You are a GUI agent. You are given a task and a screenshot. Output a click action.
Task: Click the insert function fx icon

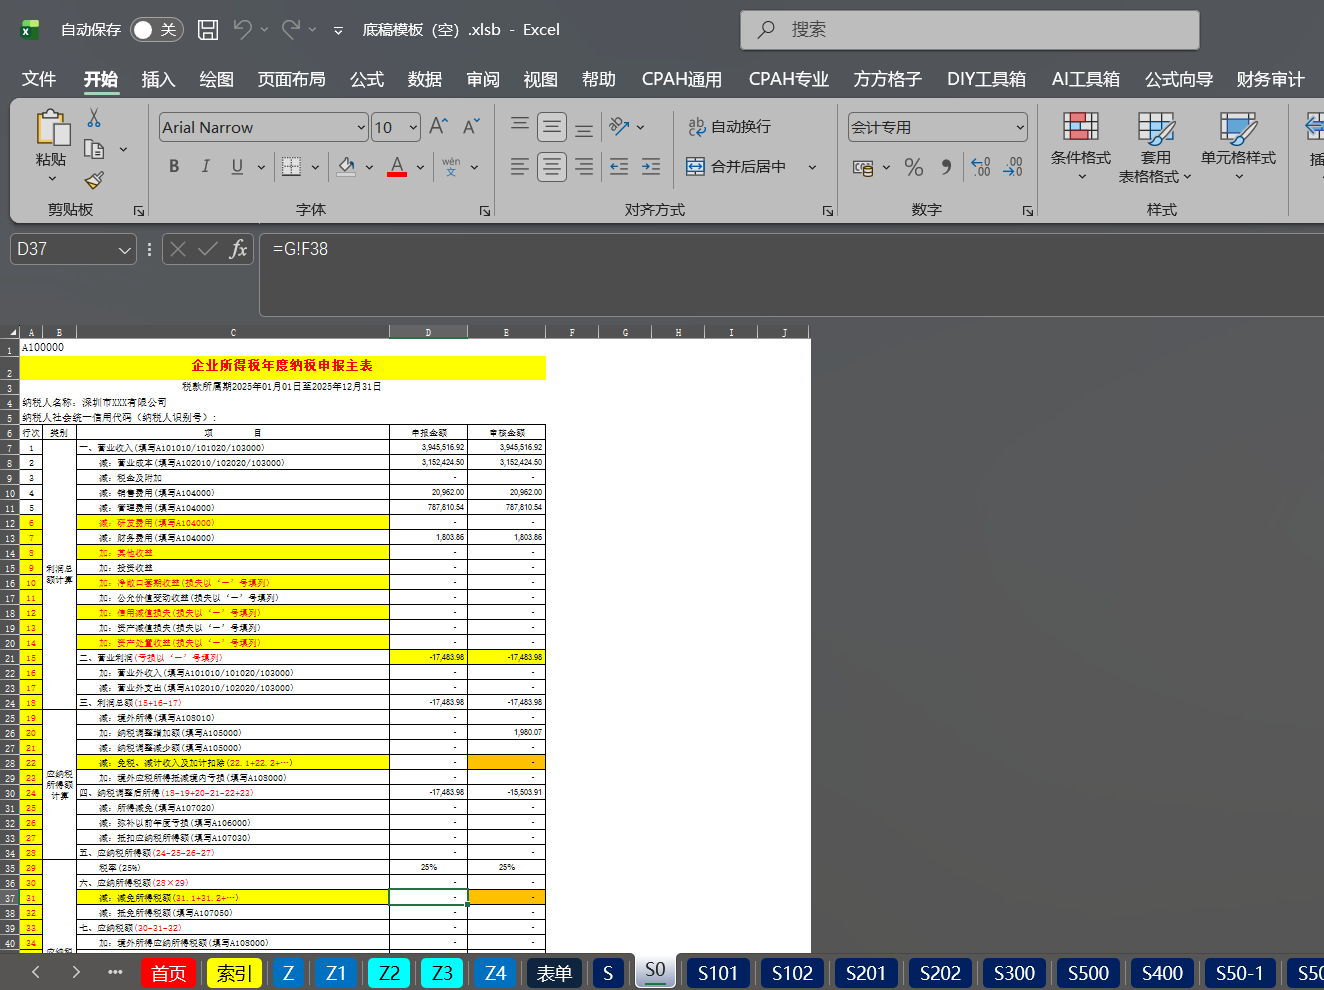(238, 249)
